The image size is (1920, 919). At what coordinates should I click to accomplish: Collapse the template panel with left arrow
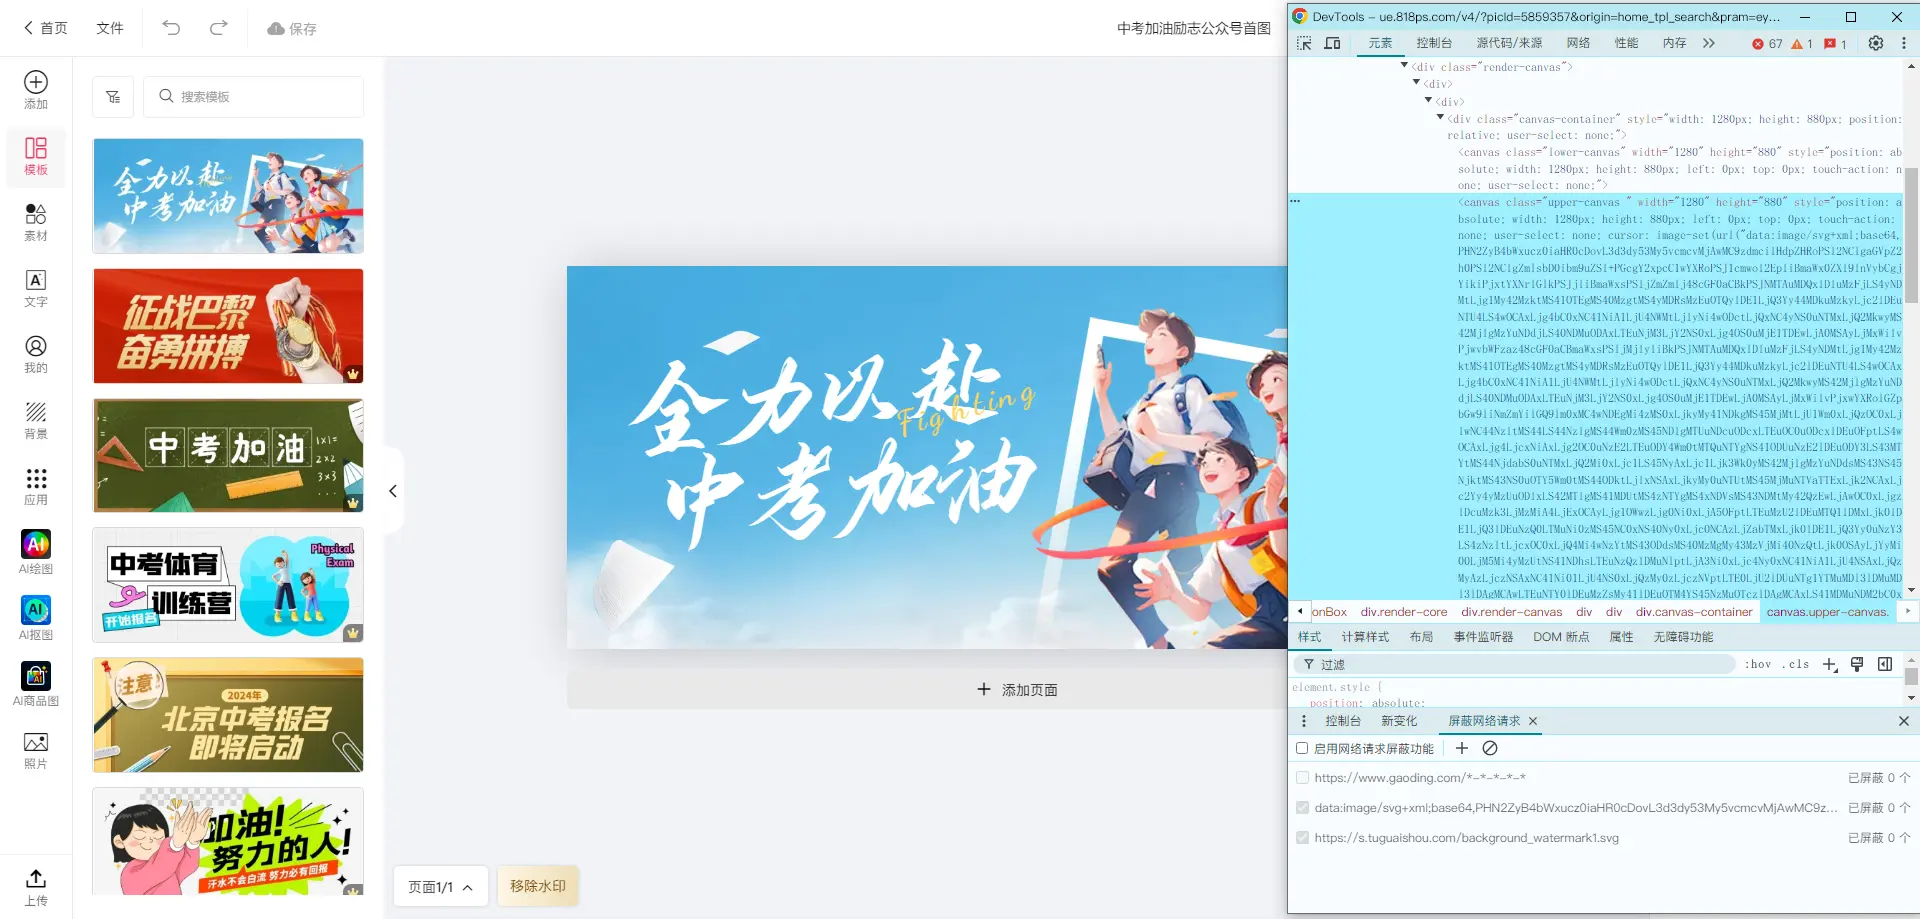tap(393, 491)
